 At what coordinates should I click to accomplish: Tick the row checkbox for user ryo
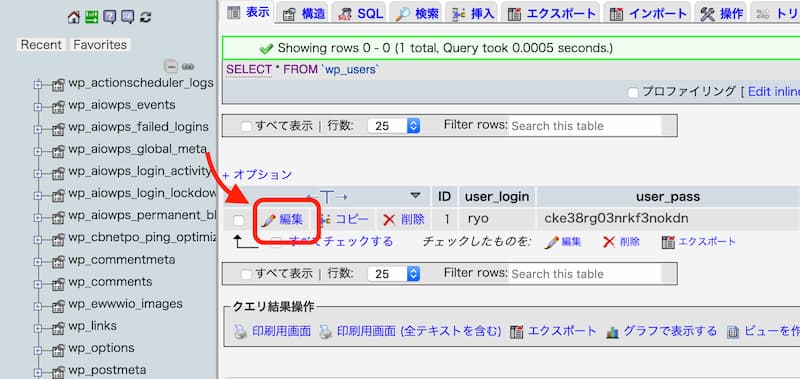(239, 220)
